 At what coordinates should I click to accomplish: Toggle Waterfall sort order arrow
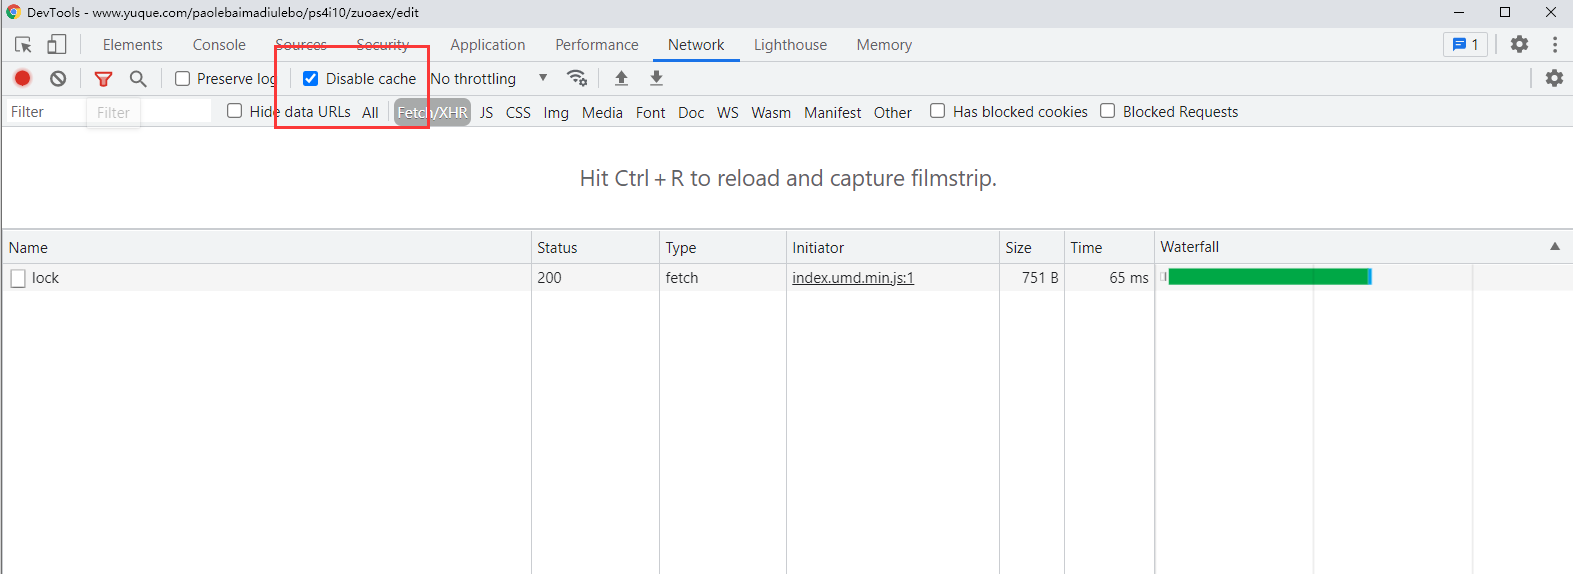click(1555, 246)
